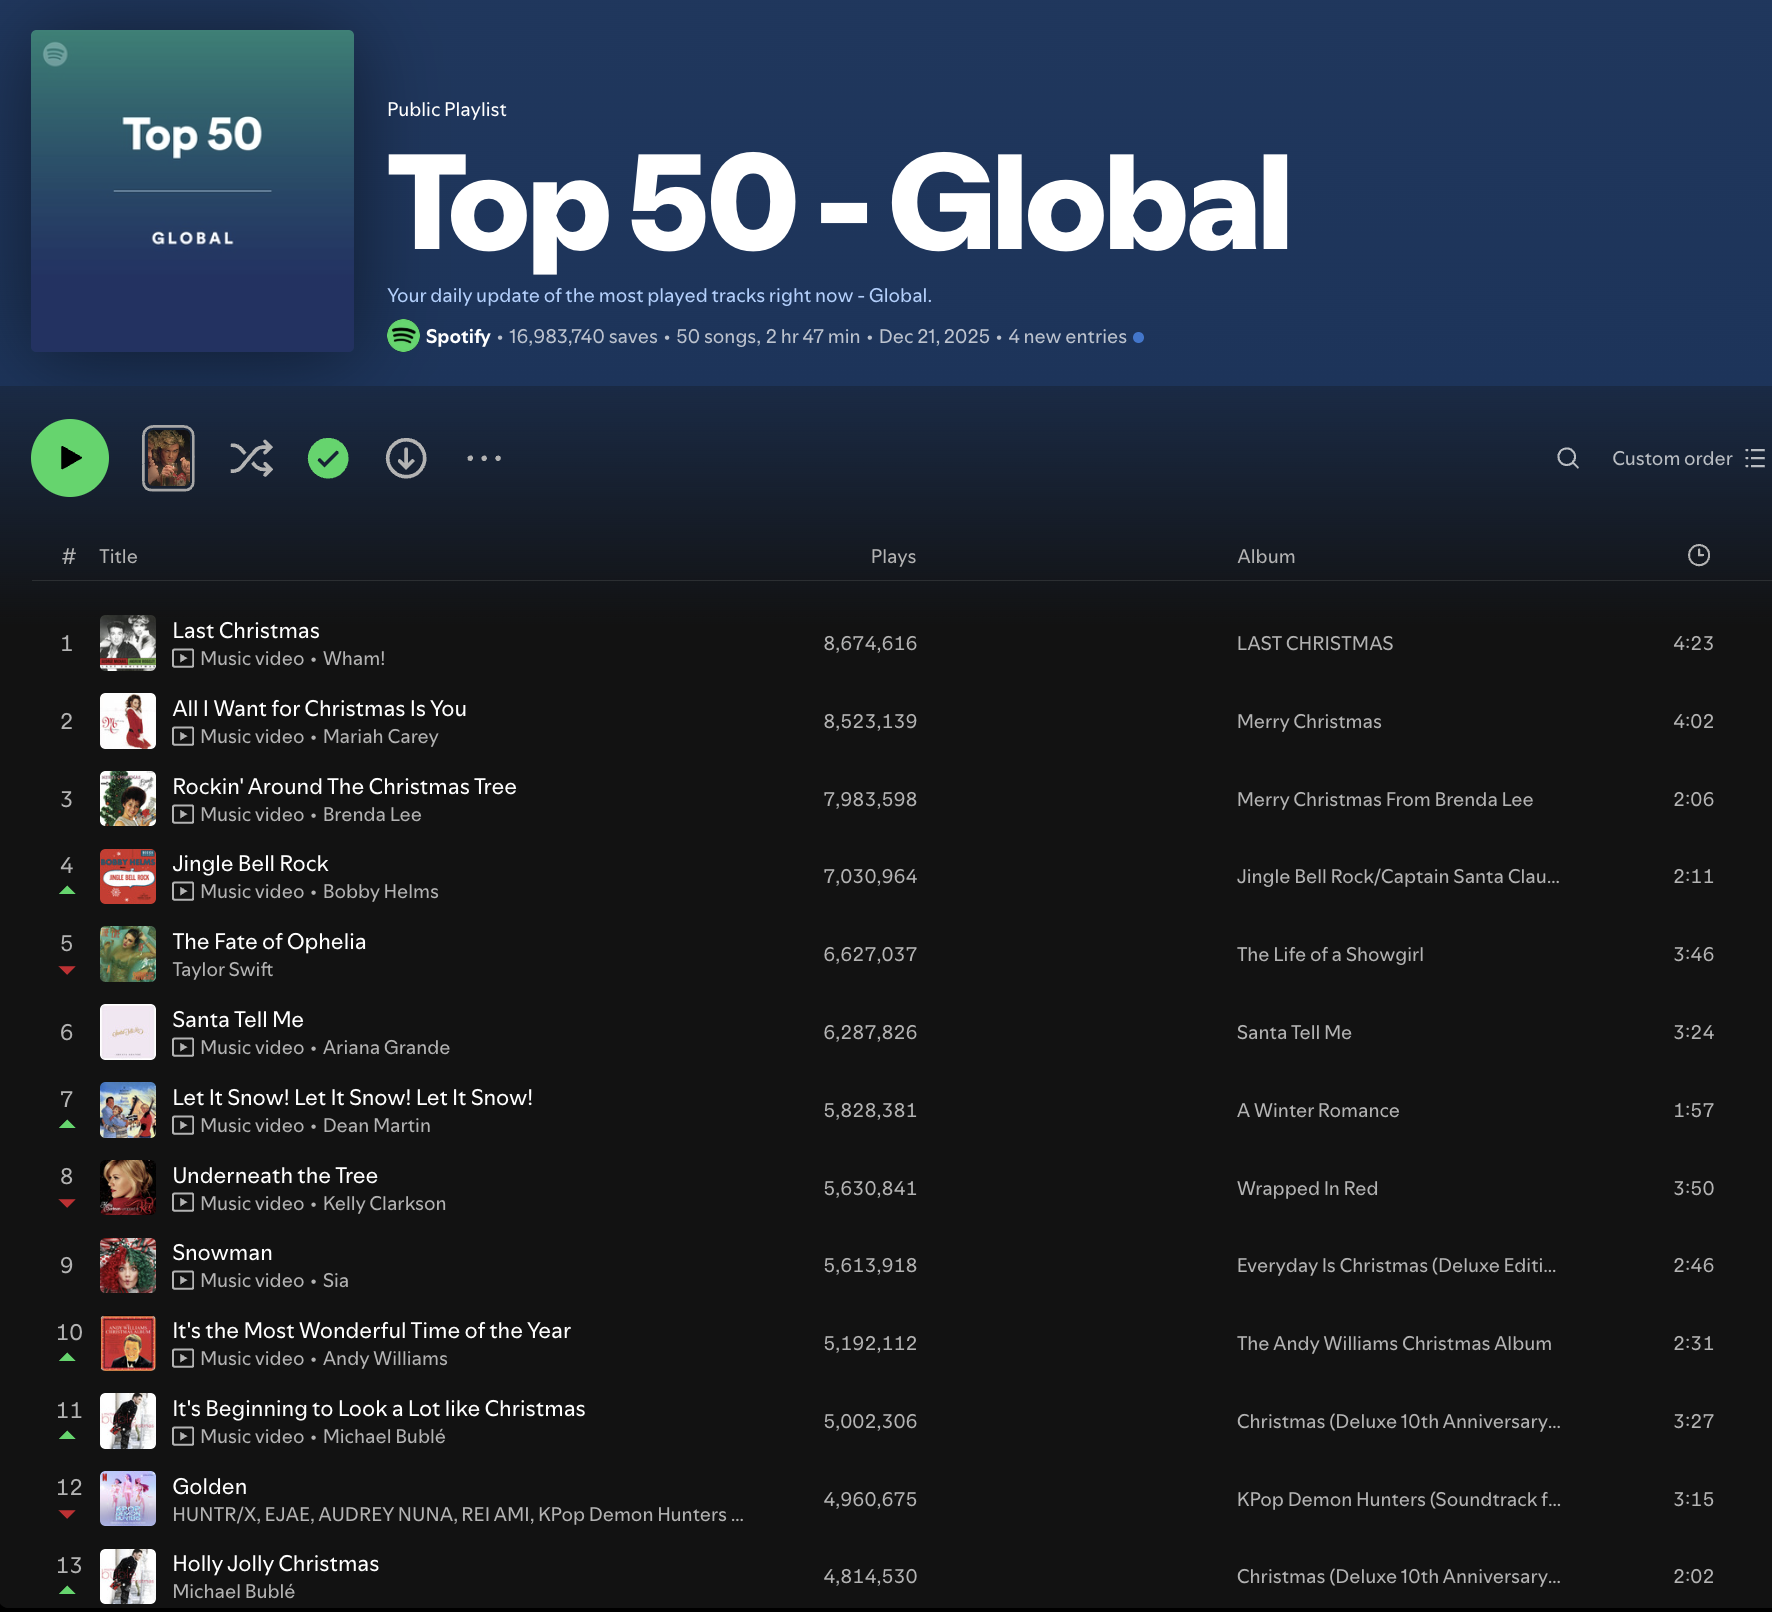
Task: Download the playlist for offline listening
Action: click(406, 458)
